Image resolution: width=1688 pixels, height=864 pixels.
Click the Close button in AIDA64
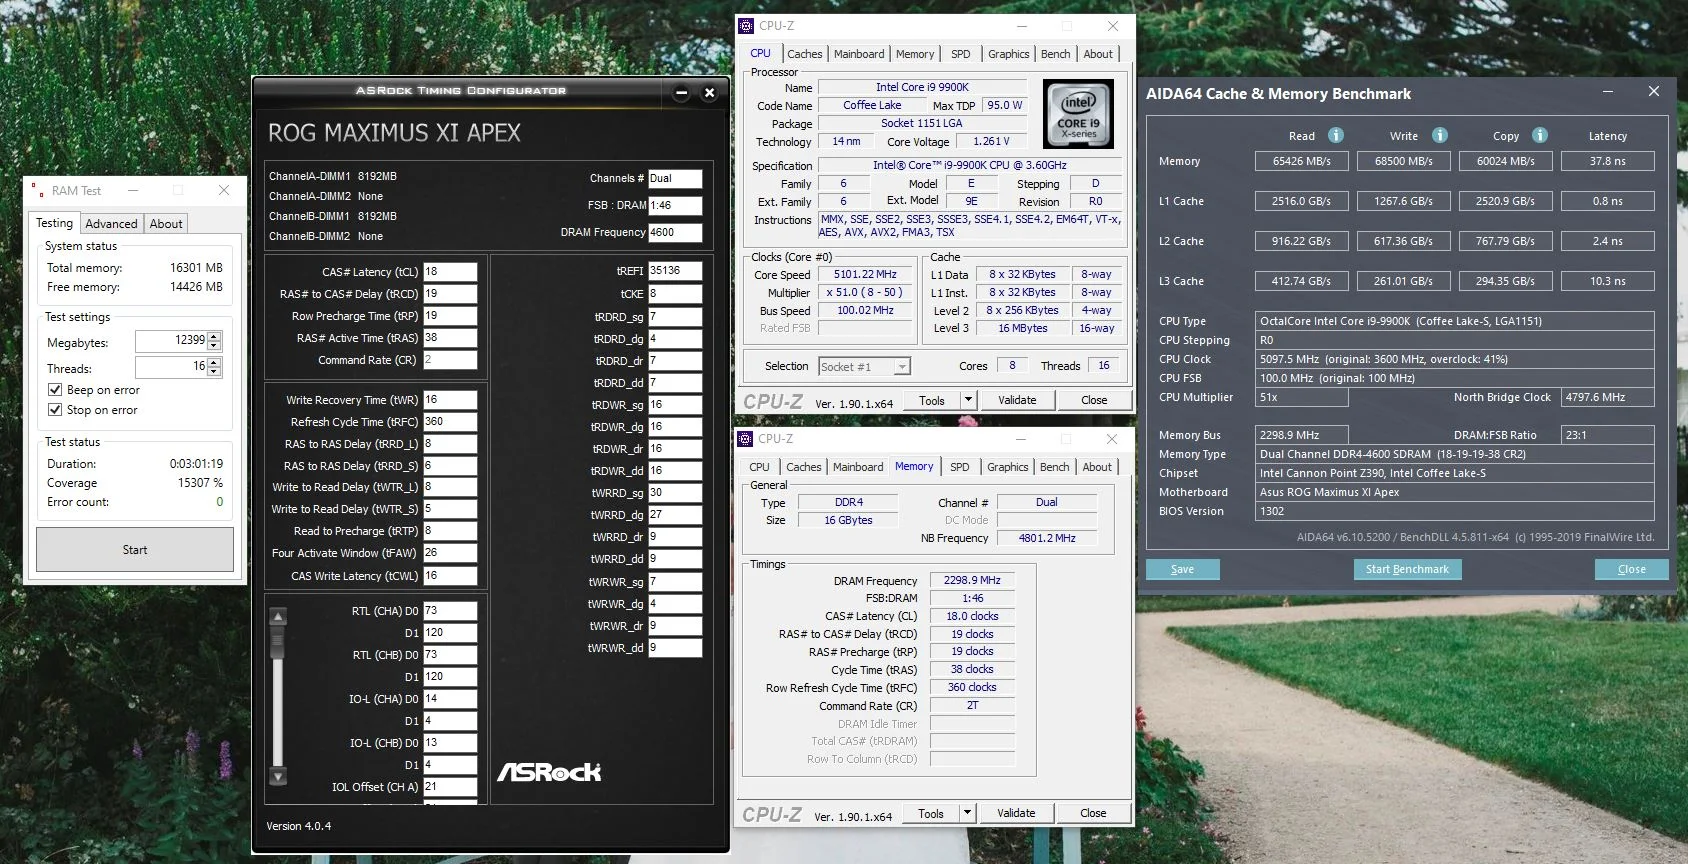[1631, 569]
